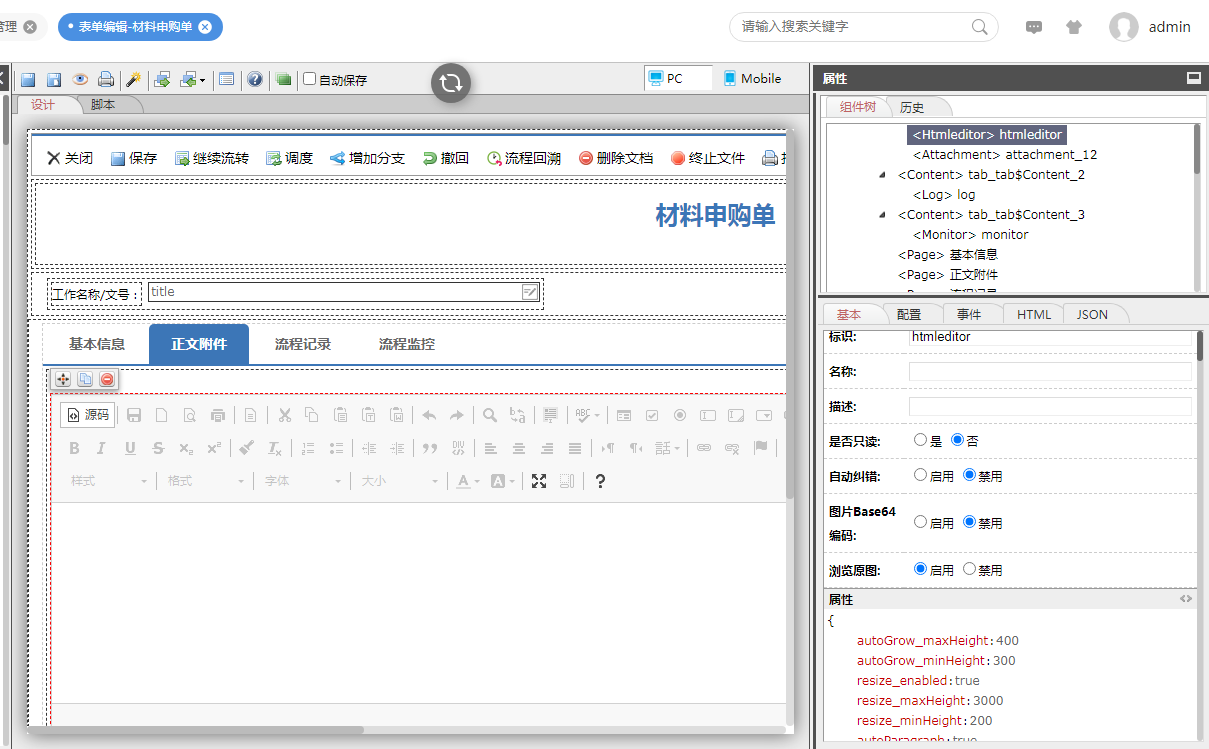Enable the 自动保存 checkbox
1209x749 pixels.
[x=310, y=79]
